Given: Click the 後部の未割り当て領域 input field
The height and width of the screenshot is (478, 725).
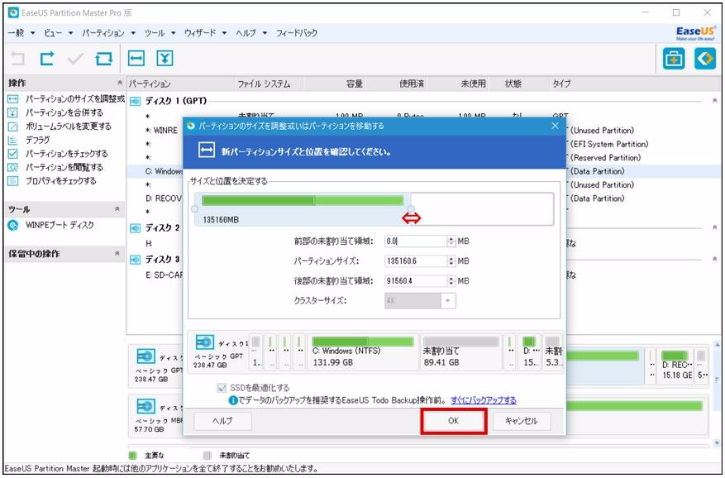Looking at the screenshot, I should (415, 281).
